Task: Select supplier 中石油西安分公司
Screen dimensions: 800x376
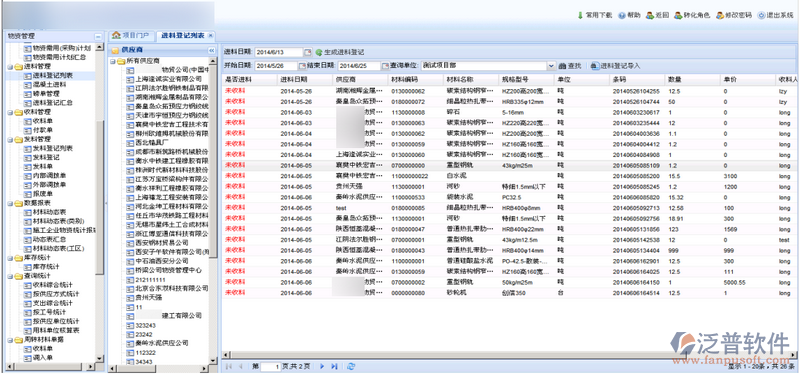Action: [162, 261]
